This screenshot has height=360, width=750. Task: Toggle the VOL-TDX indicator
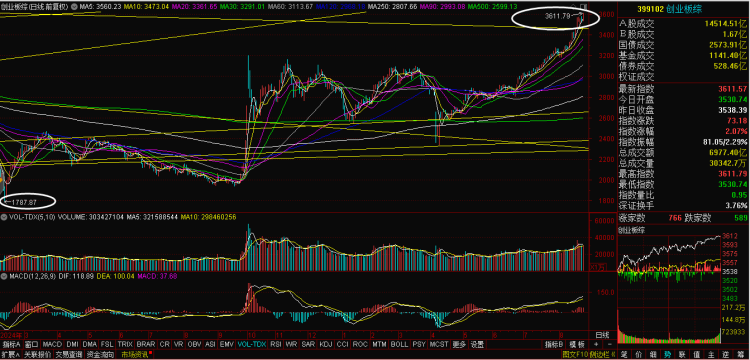252,344
